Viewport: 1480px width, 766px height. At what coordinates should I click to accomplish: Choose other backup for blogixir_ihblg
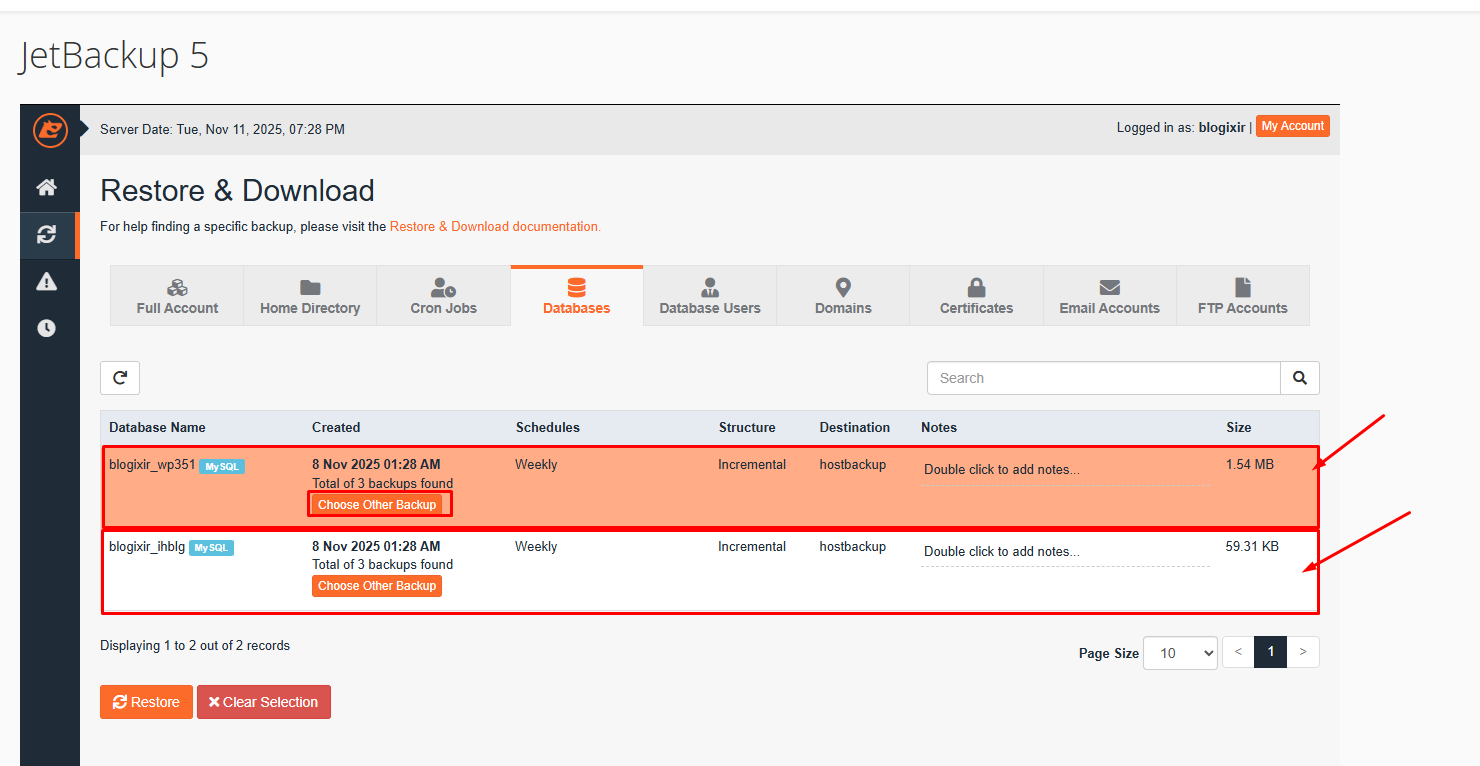(x=377, y=586)
